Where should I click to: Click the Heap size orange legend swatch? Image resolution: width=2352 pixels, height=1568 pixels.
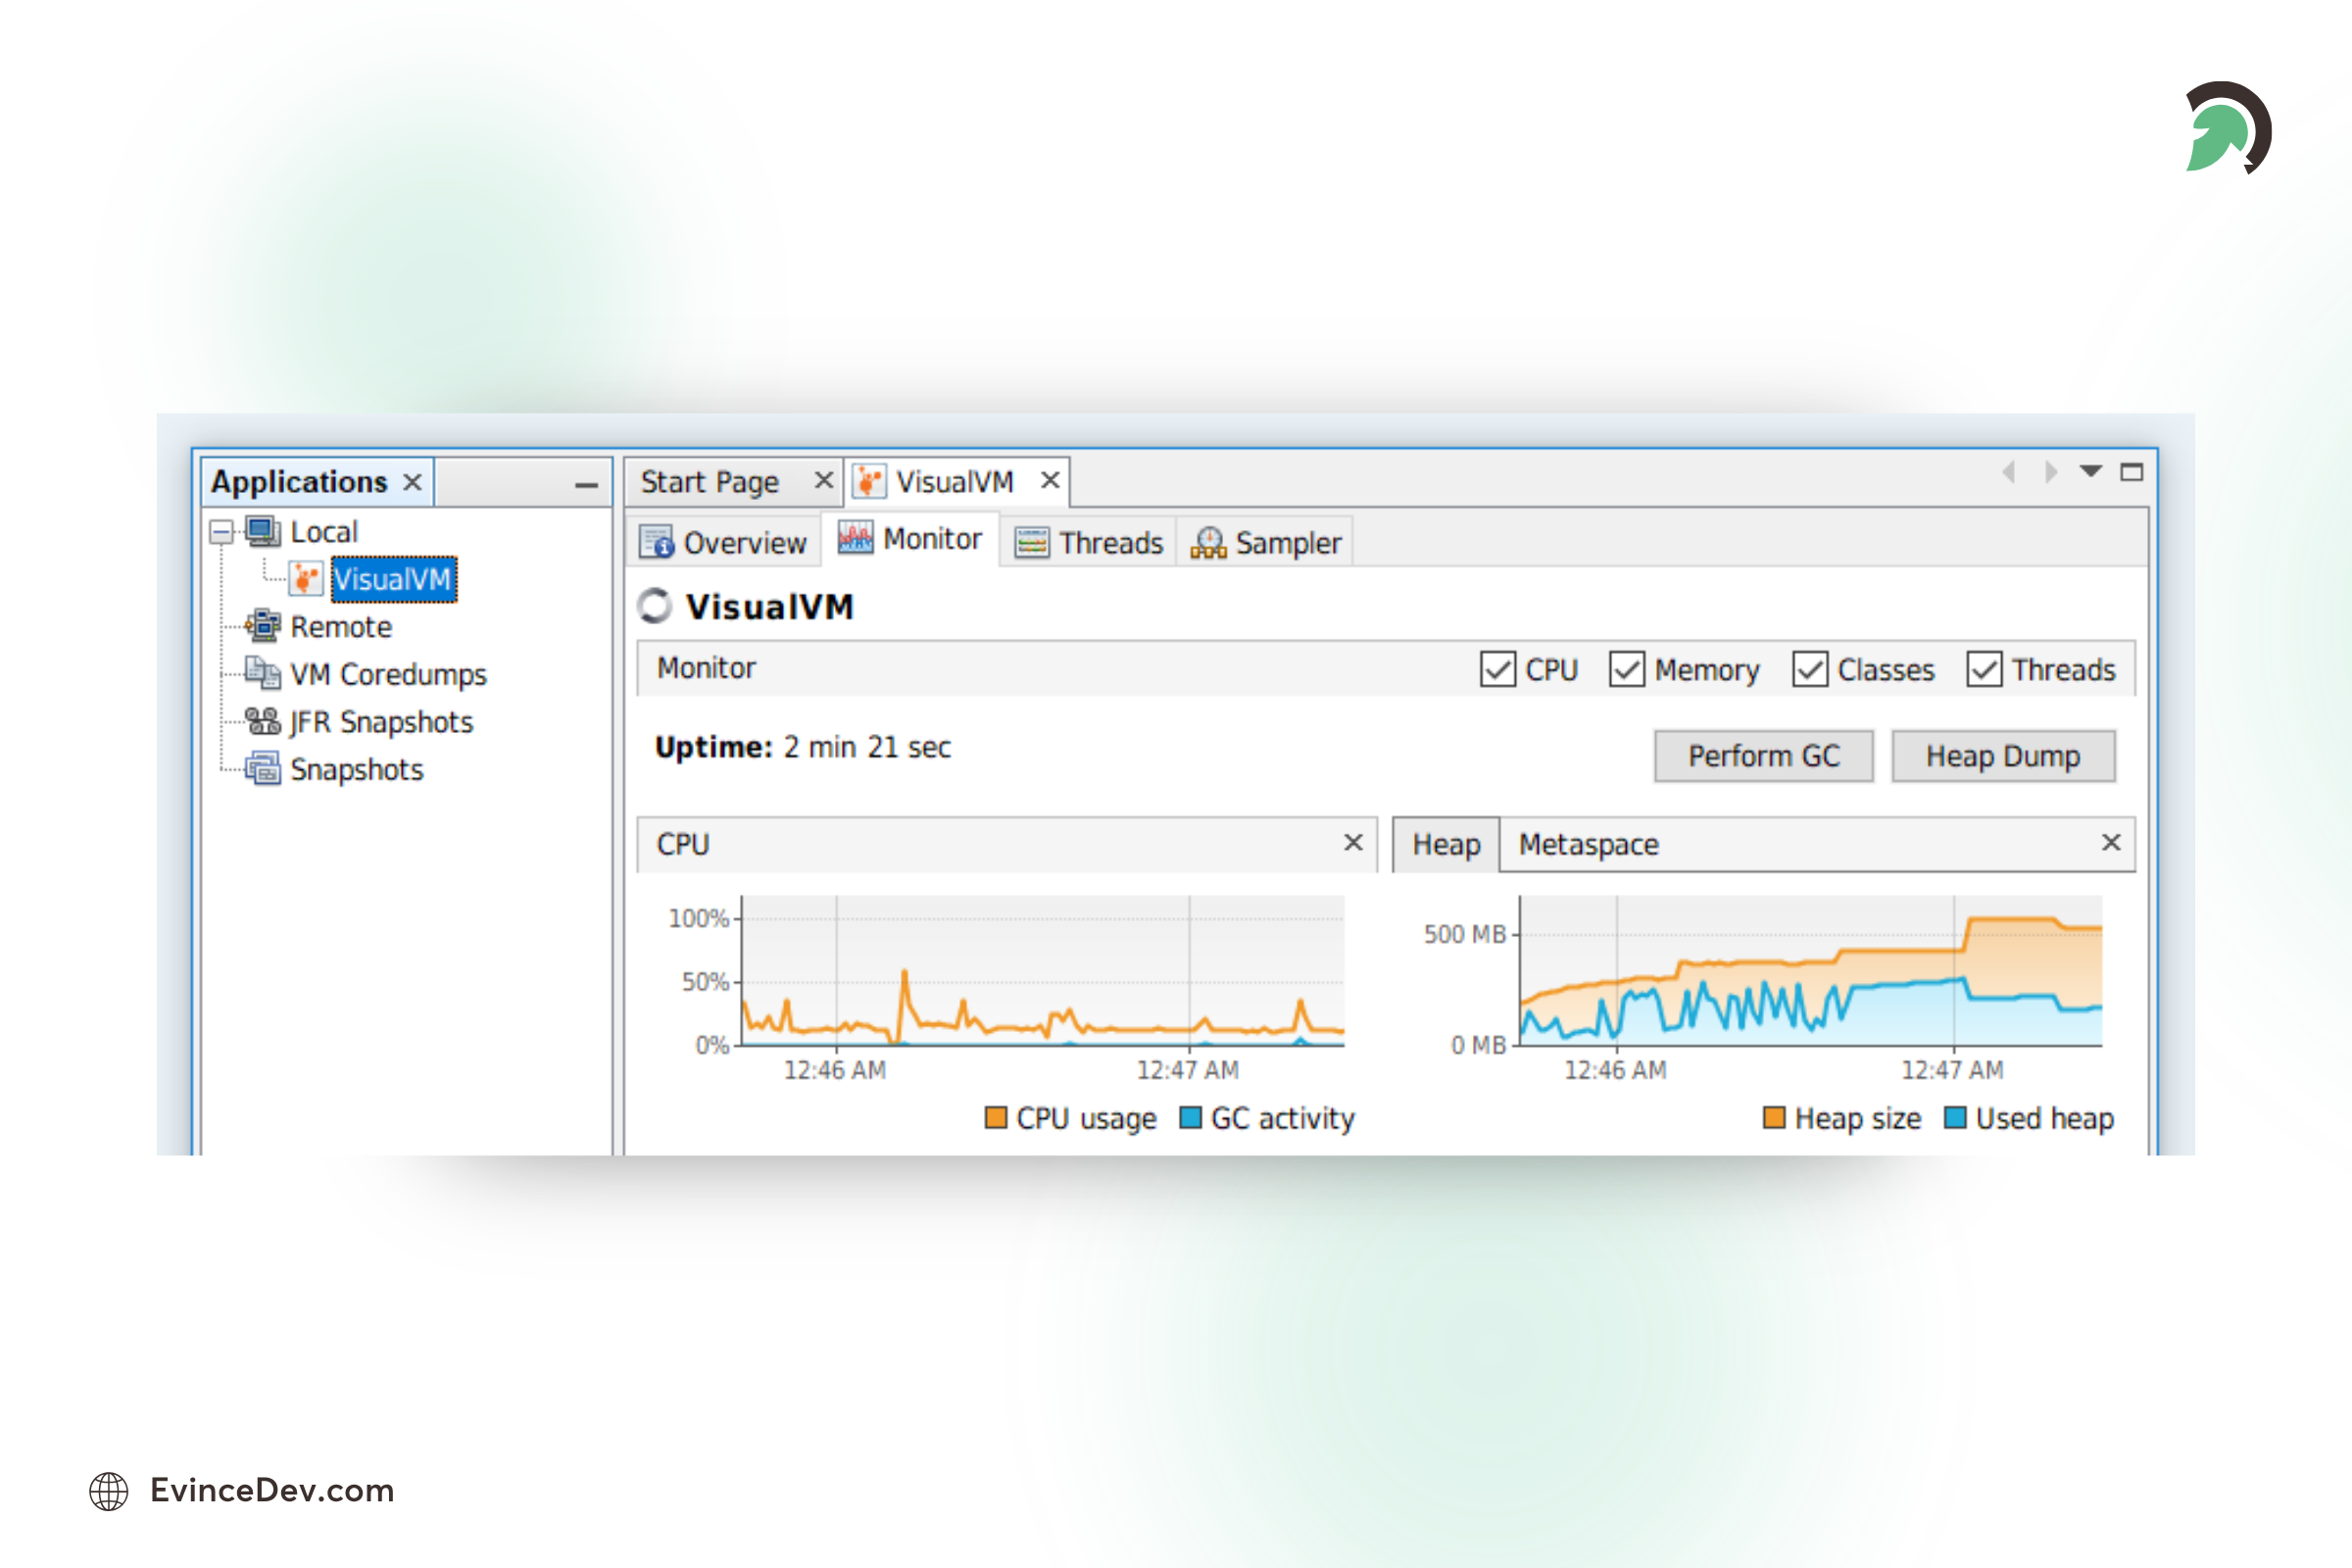1774,1117
